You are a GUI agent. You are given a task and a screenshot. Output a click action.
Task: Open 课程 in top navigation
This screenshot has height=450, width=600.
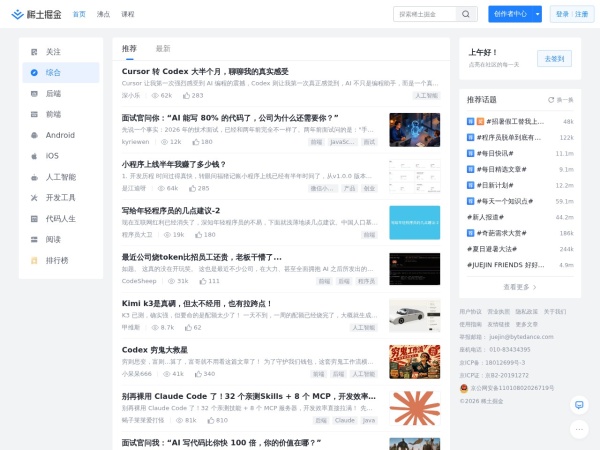coord(128,14)
